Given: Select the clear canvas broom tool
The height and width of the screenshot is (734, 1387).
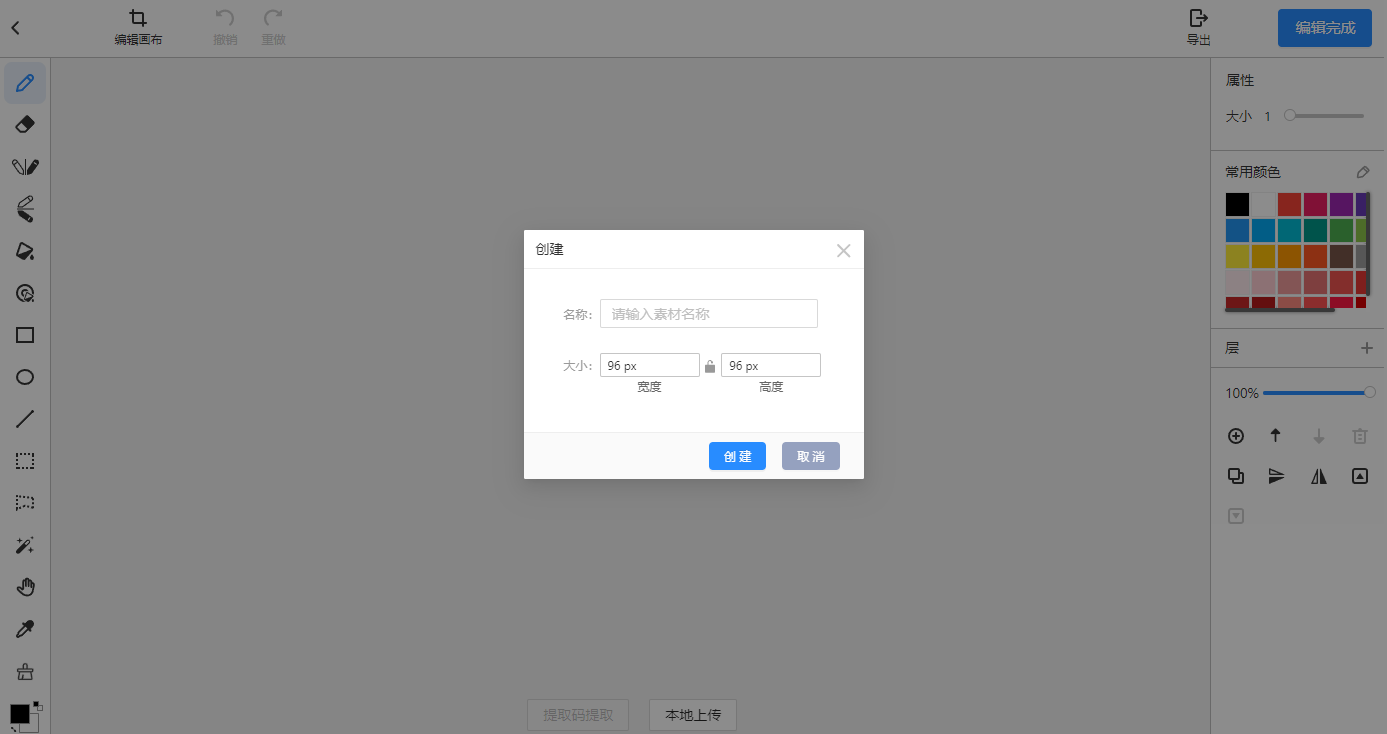Looking at the screenshot, I should (x=25, y=671).
